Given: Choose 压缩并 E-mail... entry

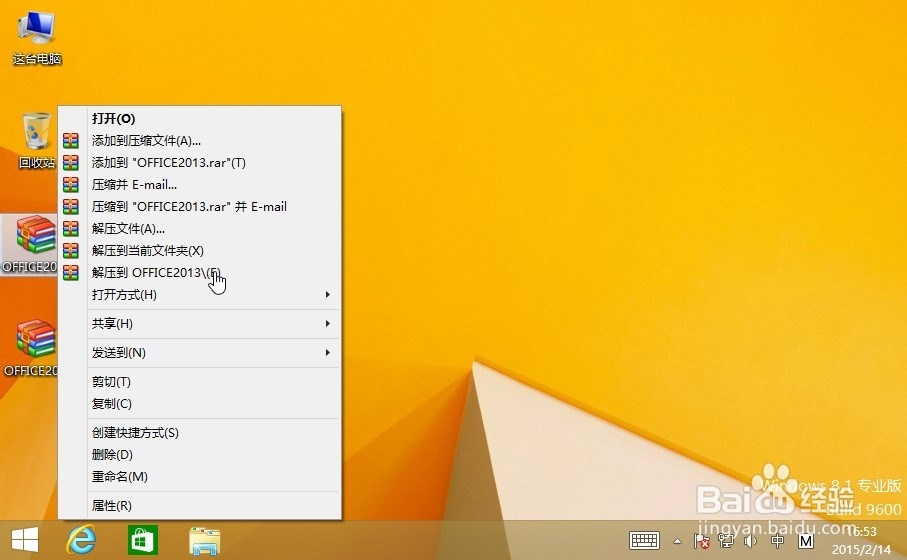Looking at the screenshot, I should pyautogui.click(x=200, y=185).
